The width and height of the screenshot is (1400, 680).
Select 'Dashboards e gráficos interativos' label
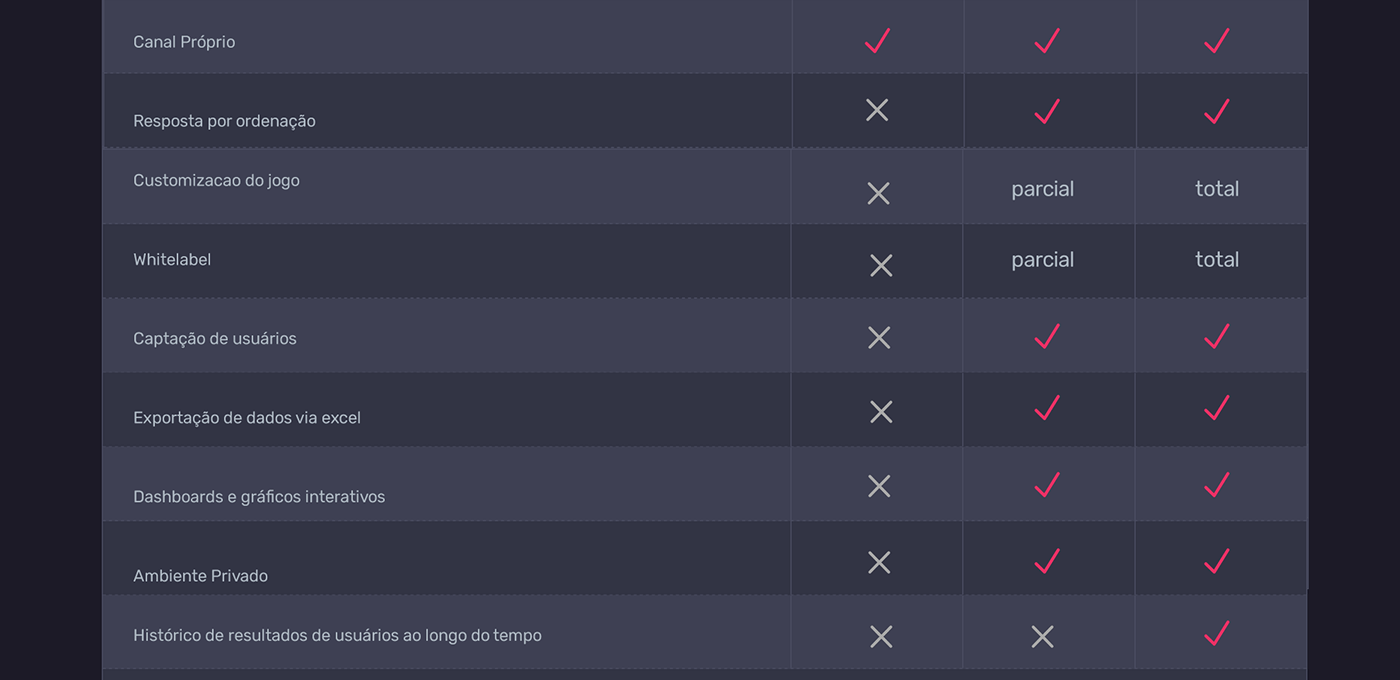coord(259,497)
